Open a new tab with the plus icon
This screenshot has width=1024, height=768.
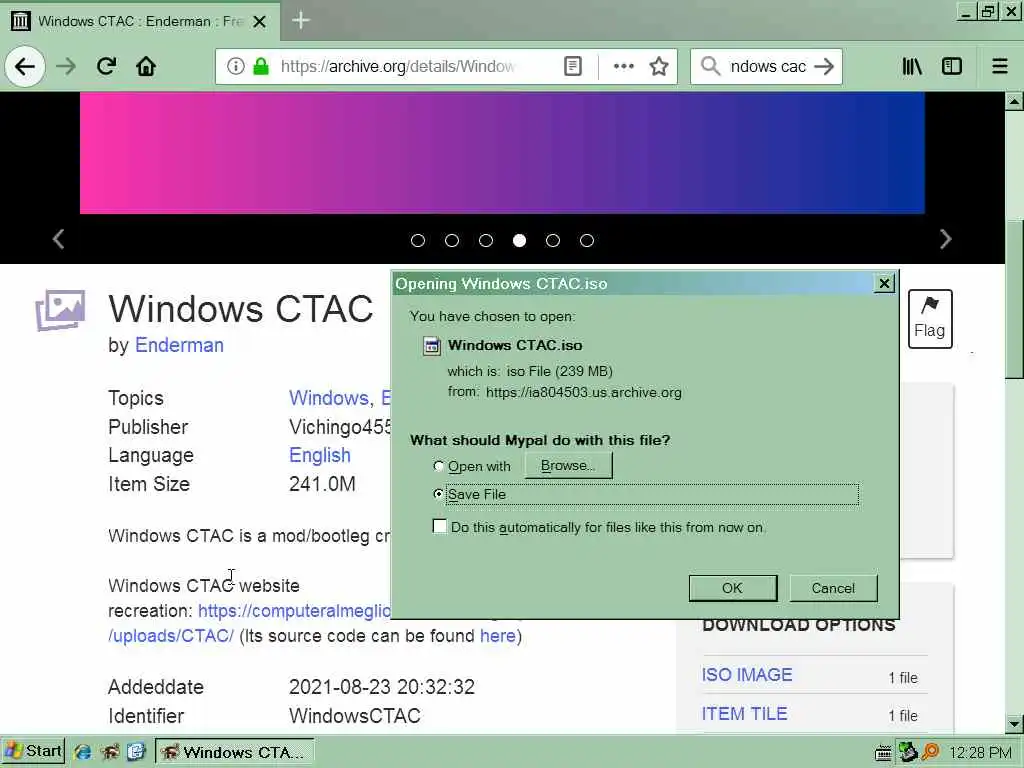tap(300, 20)
